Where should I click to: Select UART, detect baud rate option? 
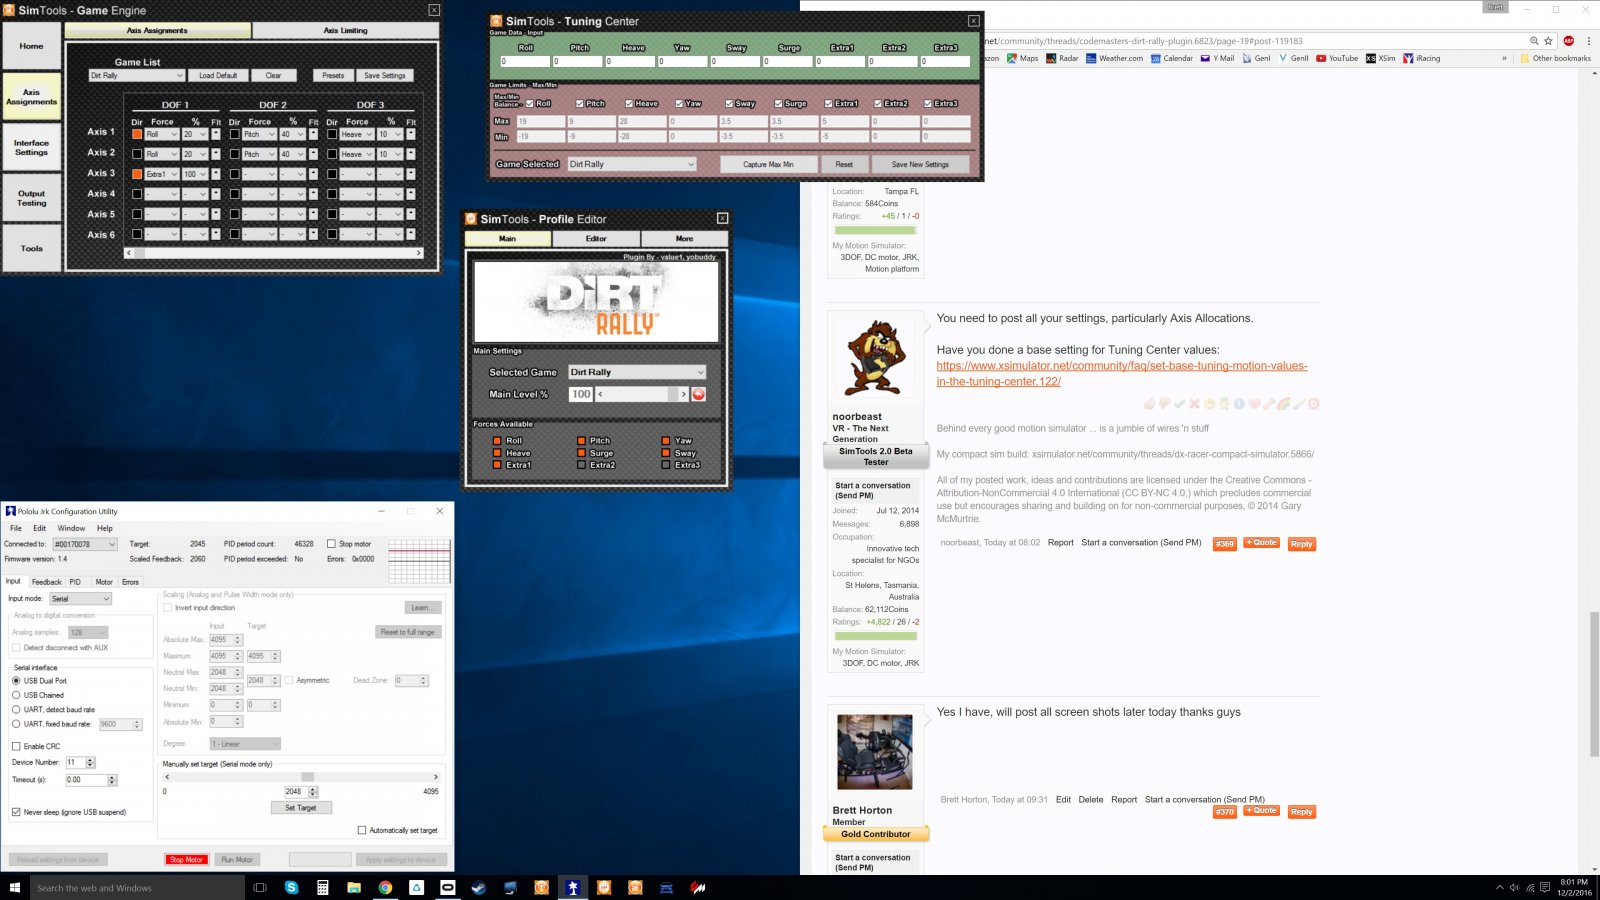click(x=16, y=709)
